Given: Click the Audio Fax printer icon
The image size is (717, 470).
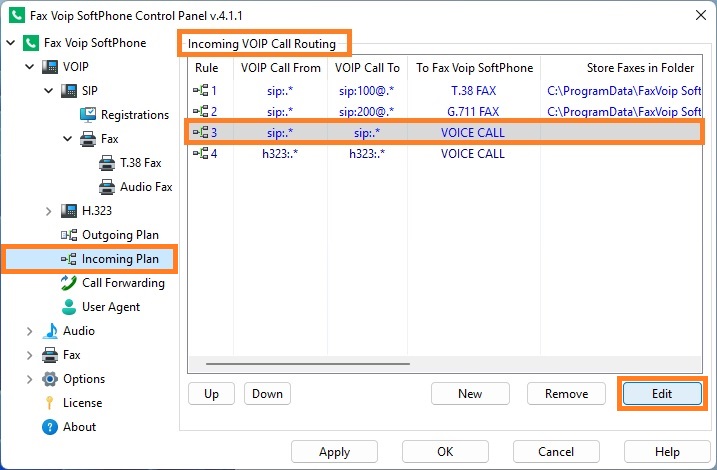Looking at the screenshot, I should point(107,187).
